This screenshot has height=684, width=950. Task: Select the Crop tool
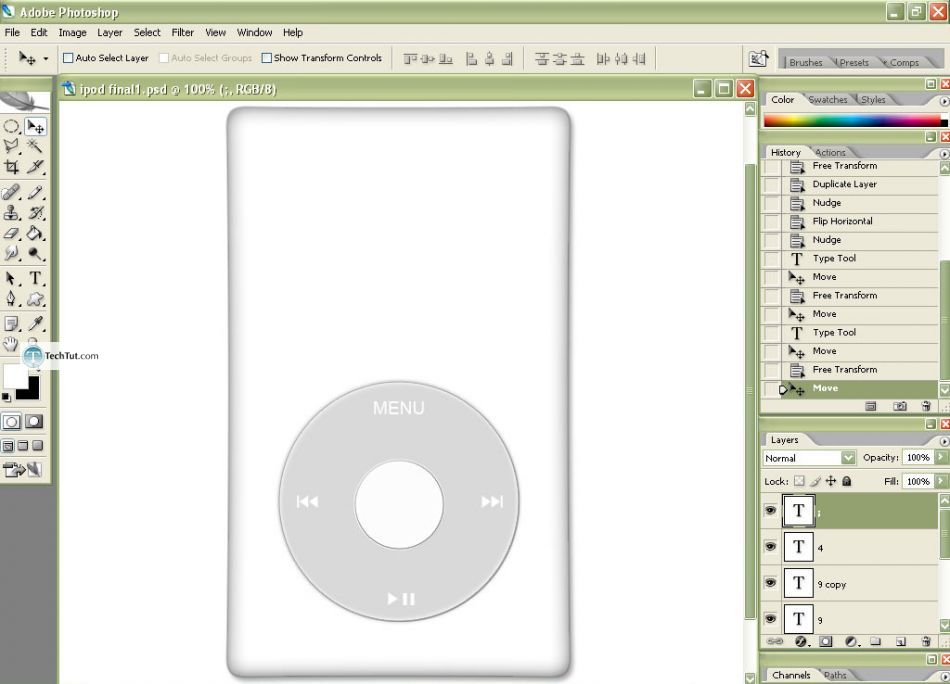tap(12, 168)
